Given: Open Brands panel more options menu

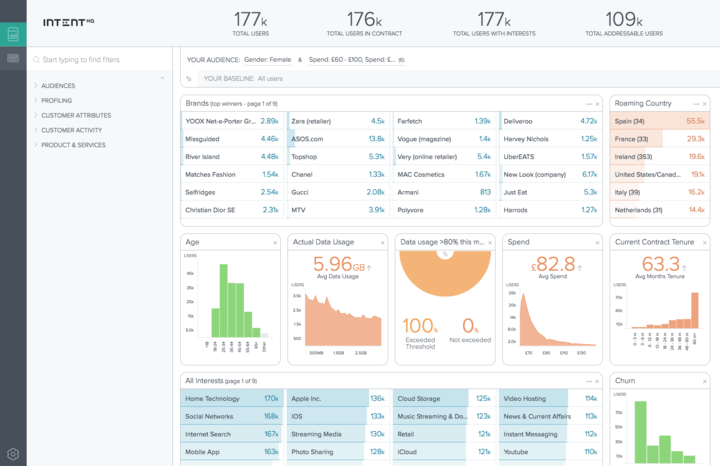Looking at the screenshot, I should [589, 104].
